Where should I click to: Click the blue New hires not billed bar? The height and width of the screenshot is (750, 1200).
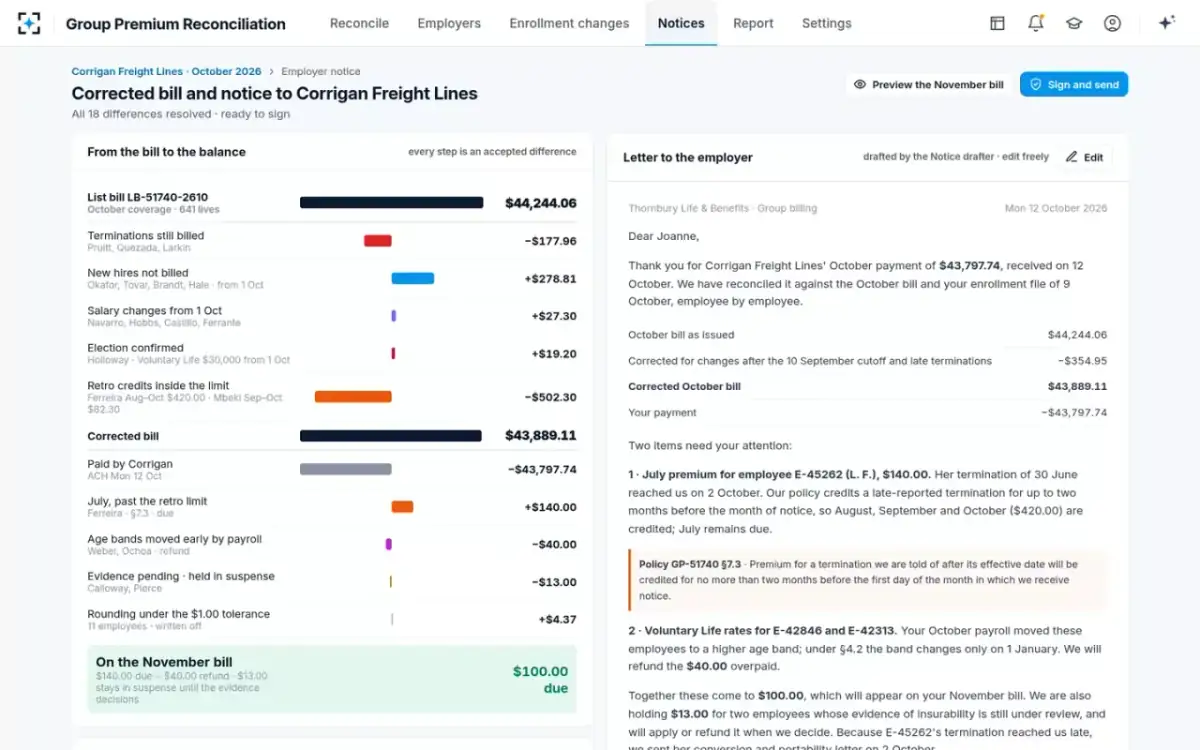413,278
